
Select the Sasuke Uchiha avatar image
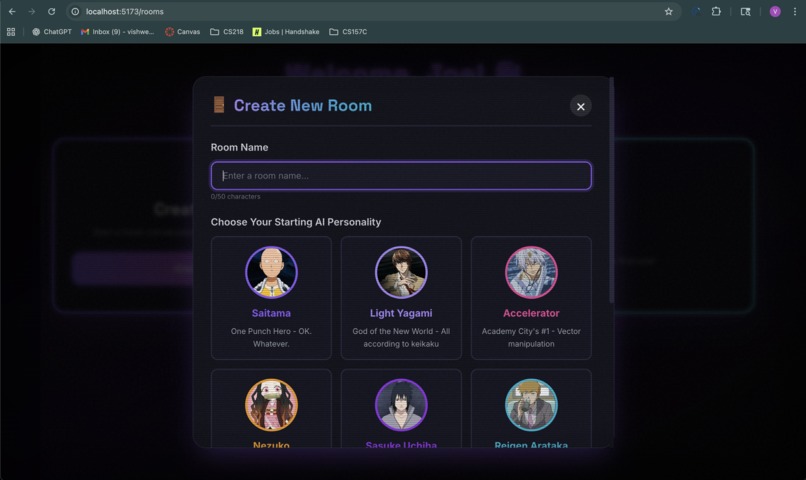click(401, 405)
